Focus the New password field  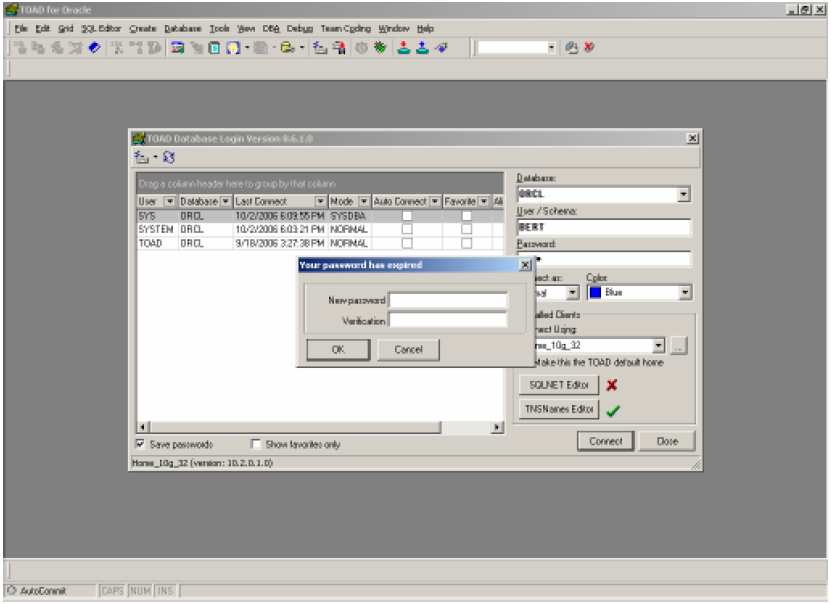pos(448,300)
